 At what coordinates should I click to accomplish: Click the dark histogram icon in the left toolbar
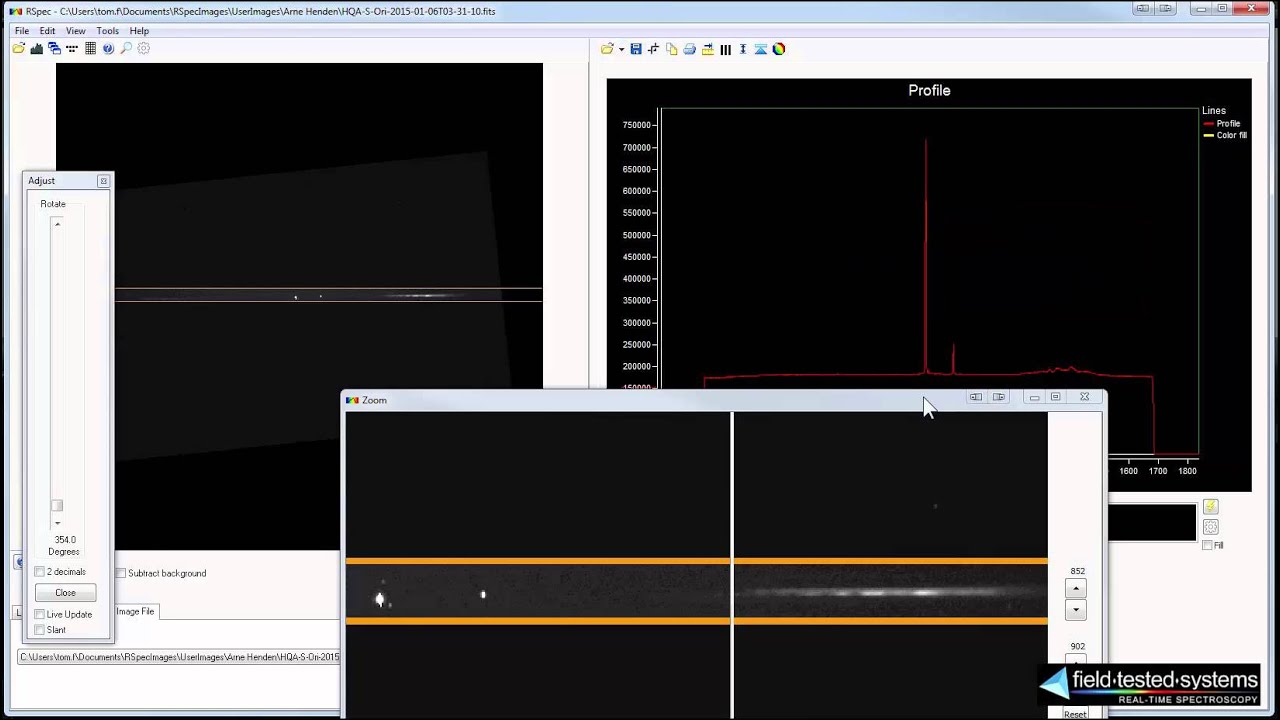(36, 48)
